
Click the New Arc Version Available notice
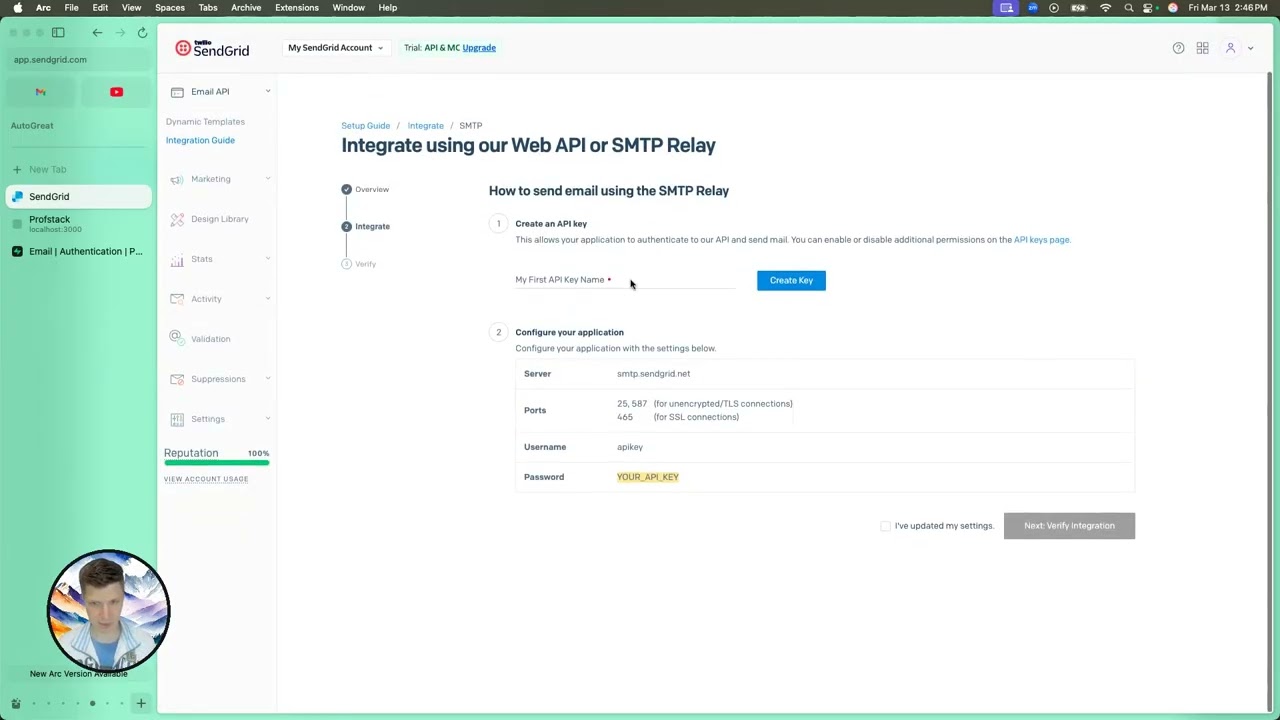click(79, 674)
